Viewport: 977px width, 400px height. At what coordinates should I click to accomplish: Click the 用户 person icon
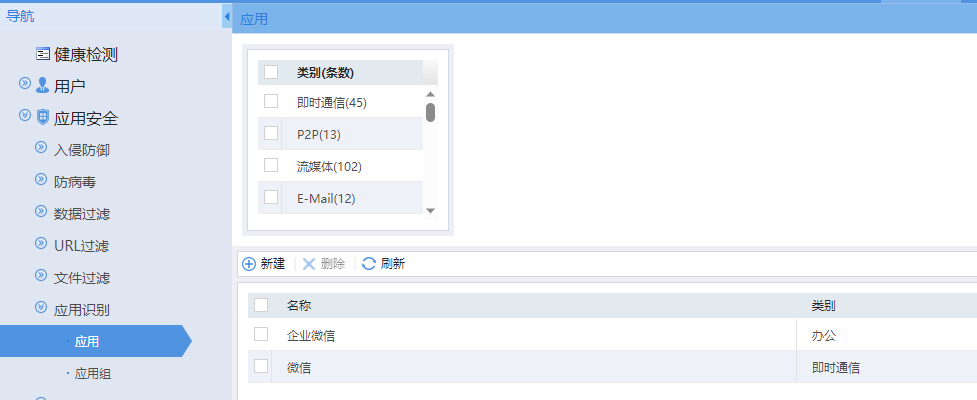click(x=42, y=85)
